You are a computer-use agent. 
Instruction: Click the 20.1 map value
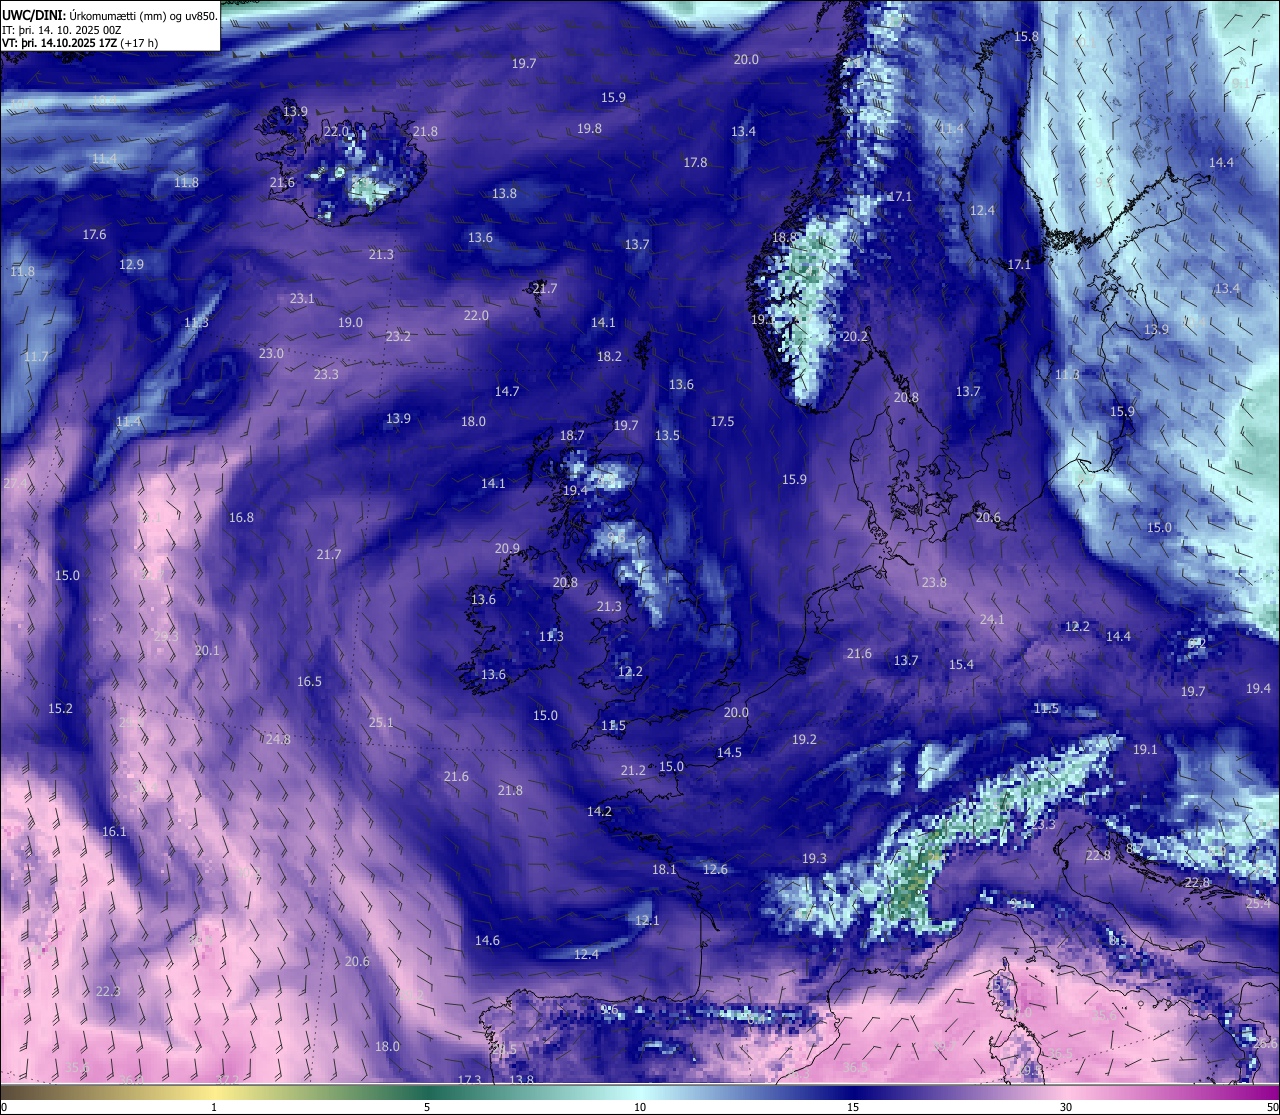[207, 651]
